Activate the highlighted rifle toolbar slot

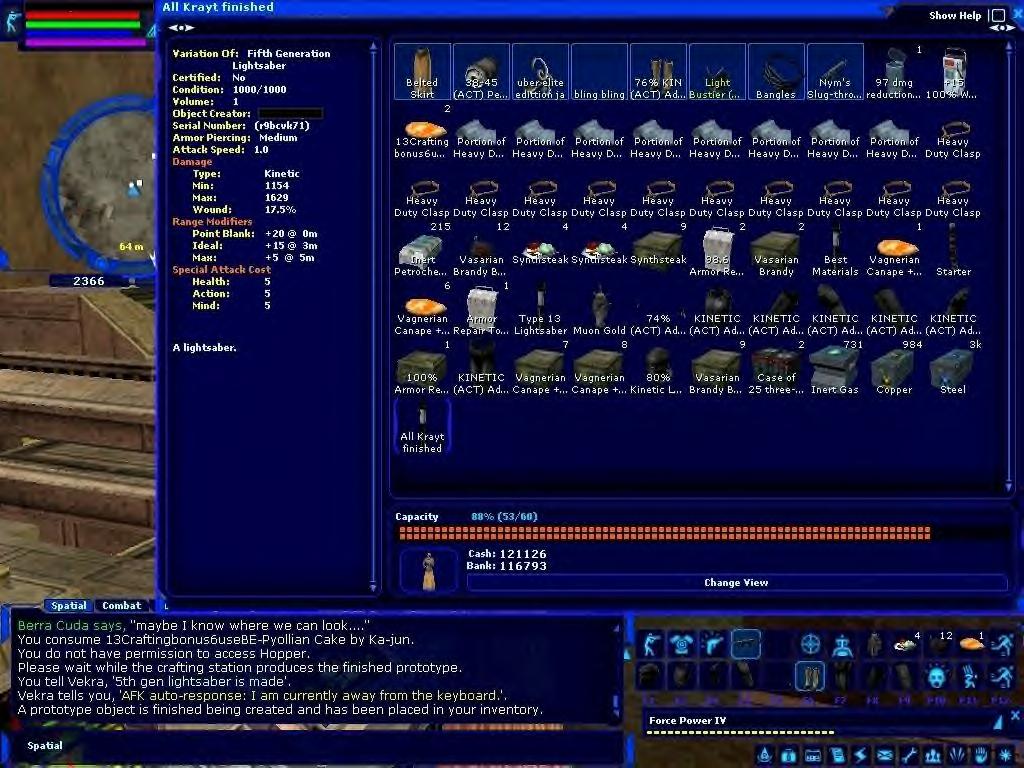click(746, 644)
